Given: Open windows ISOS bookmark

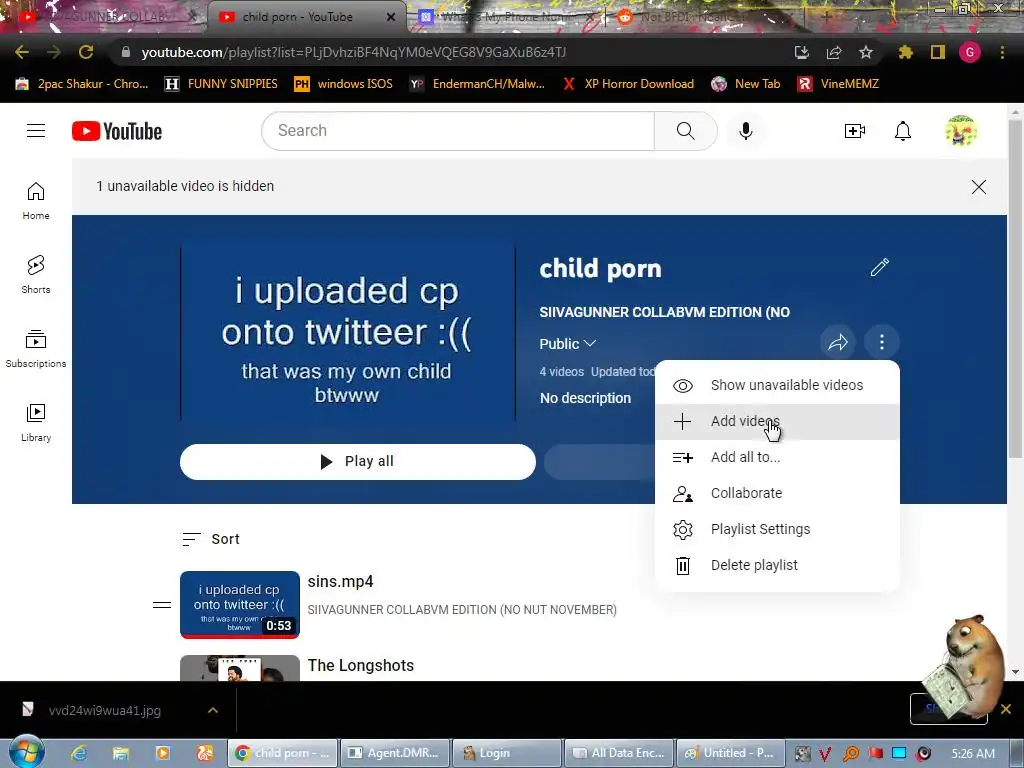Looking at the screenshot, I should [x=344, y=84].
